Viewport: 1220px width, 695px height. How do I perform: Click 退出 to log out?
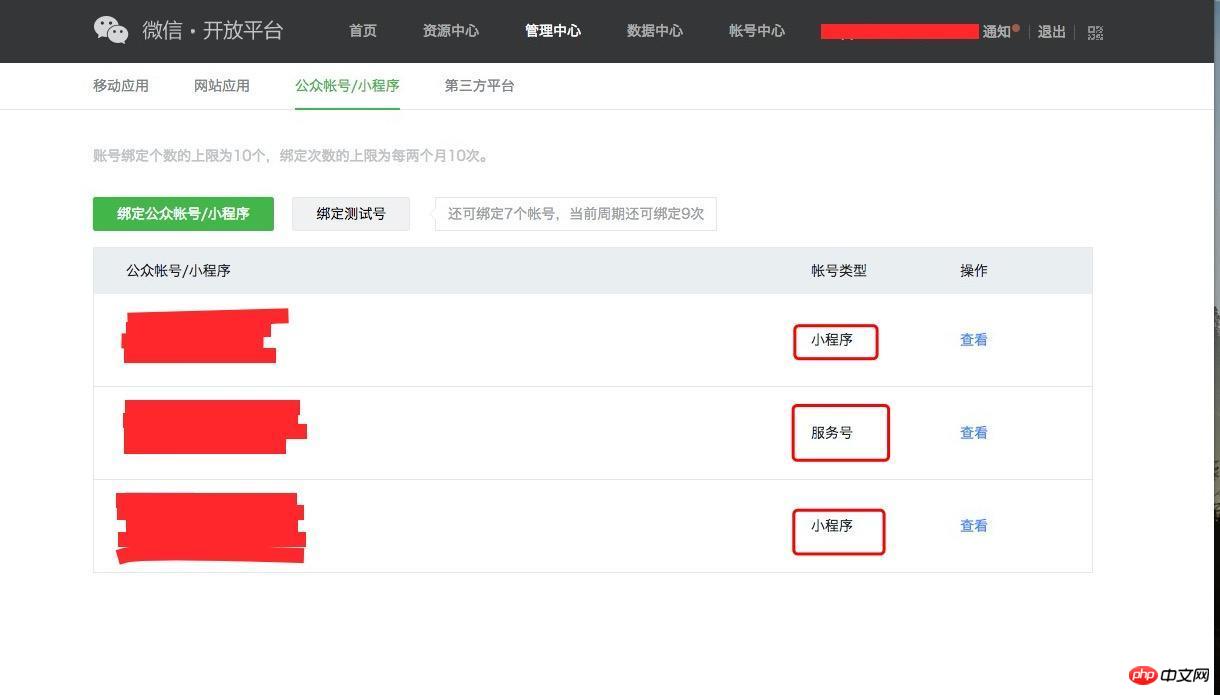click(x=1051, y=32)
